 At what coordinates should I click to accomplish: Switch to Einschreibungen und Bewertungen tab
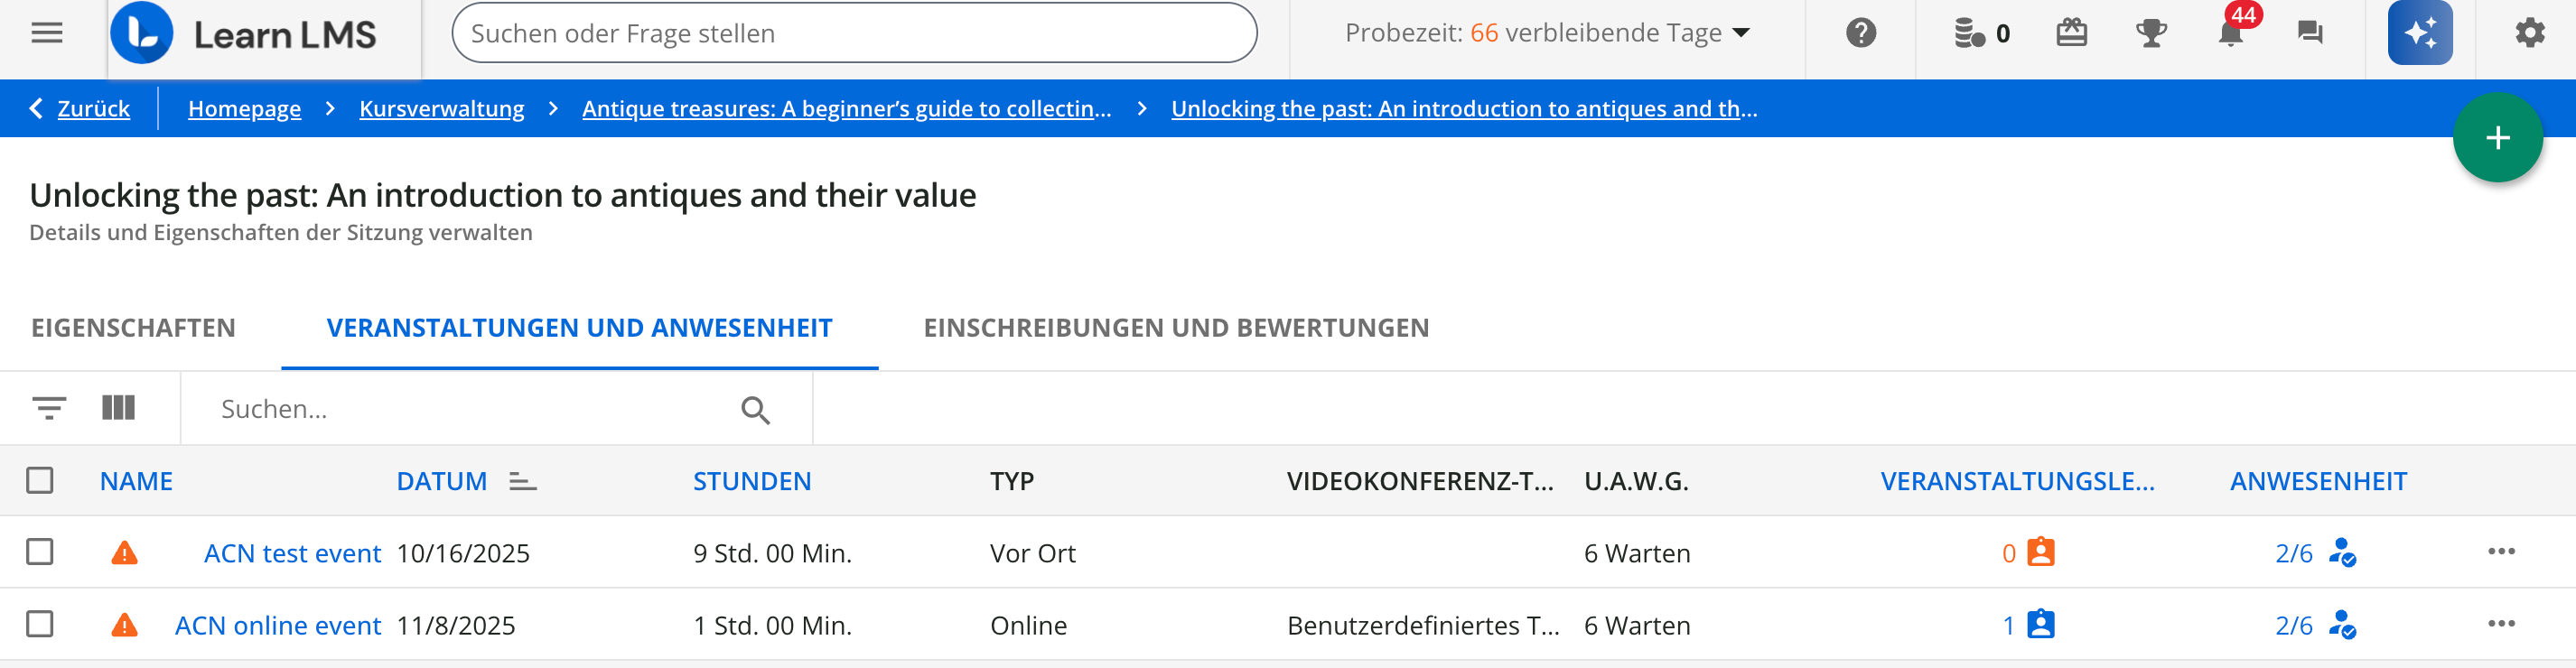[x=1176, y=328]
